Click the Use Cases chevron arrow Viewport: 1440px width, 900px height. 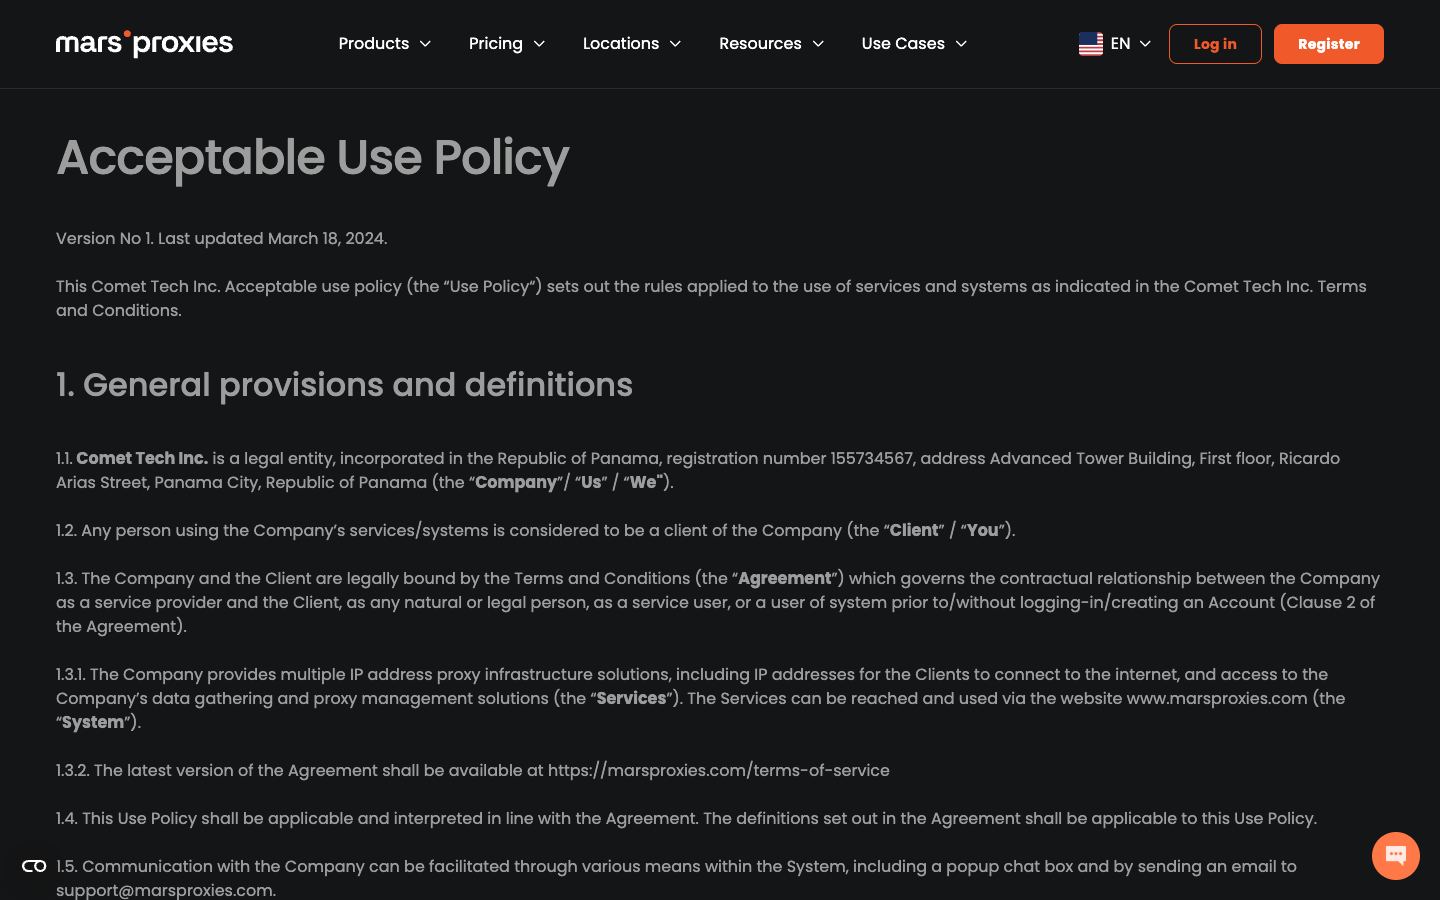click(961, 44)
